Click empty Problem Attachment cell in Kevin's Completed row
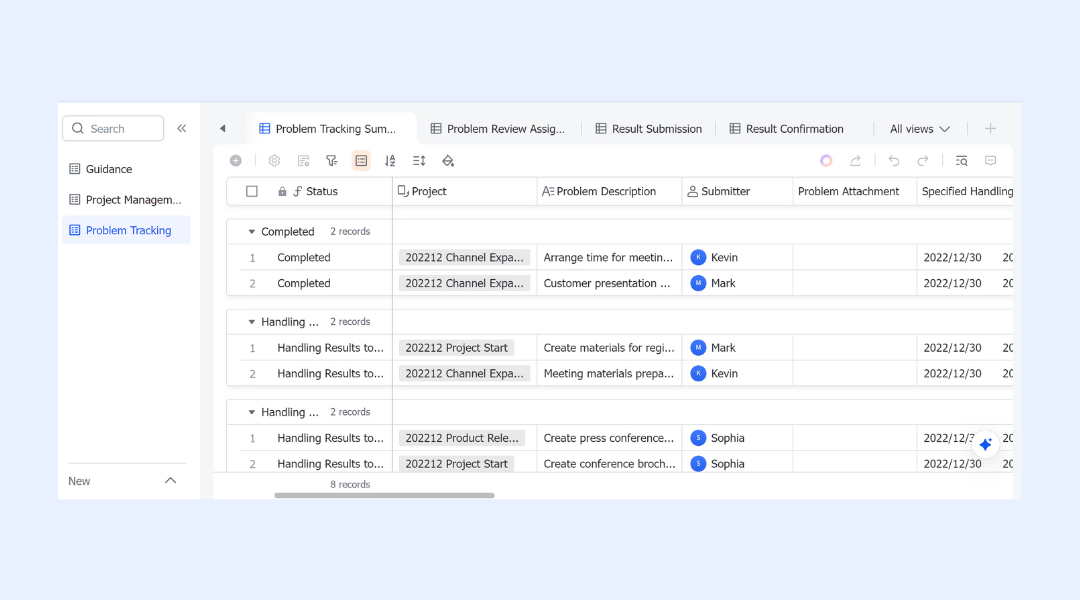The height and width of the screenshot is (600, 1080). click(855, 257)
